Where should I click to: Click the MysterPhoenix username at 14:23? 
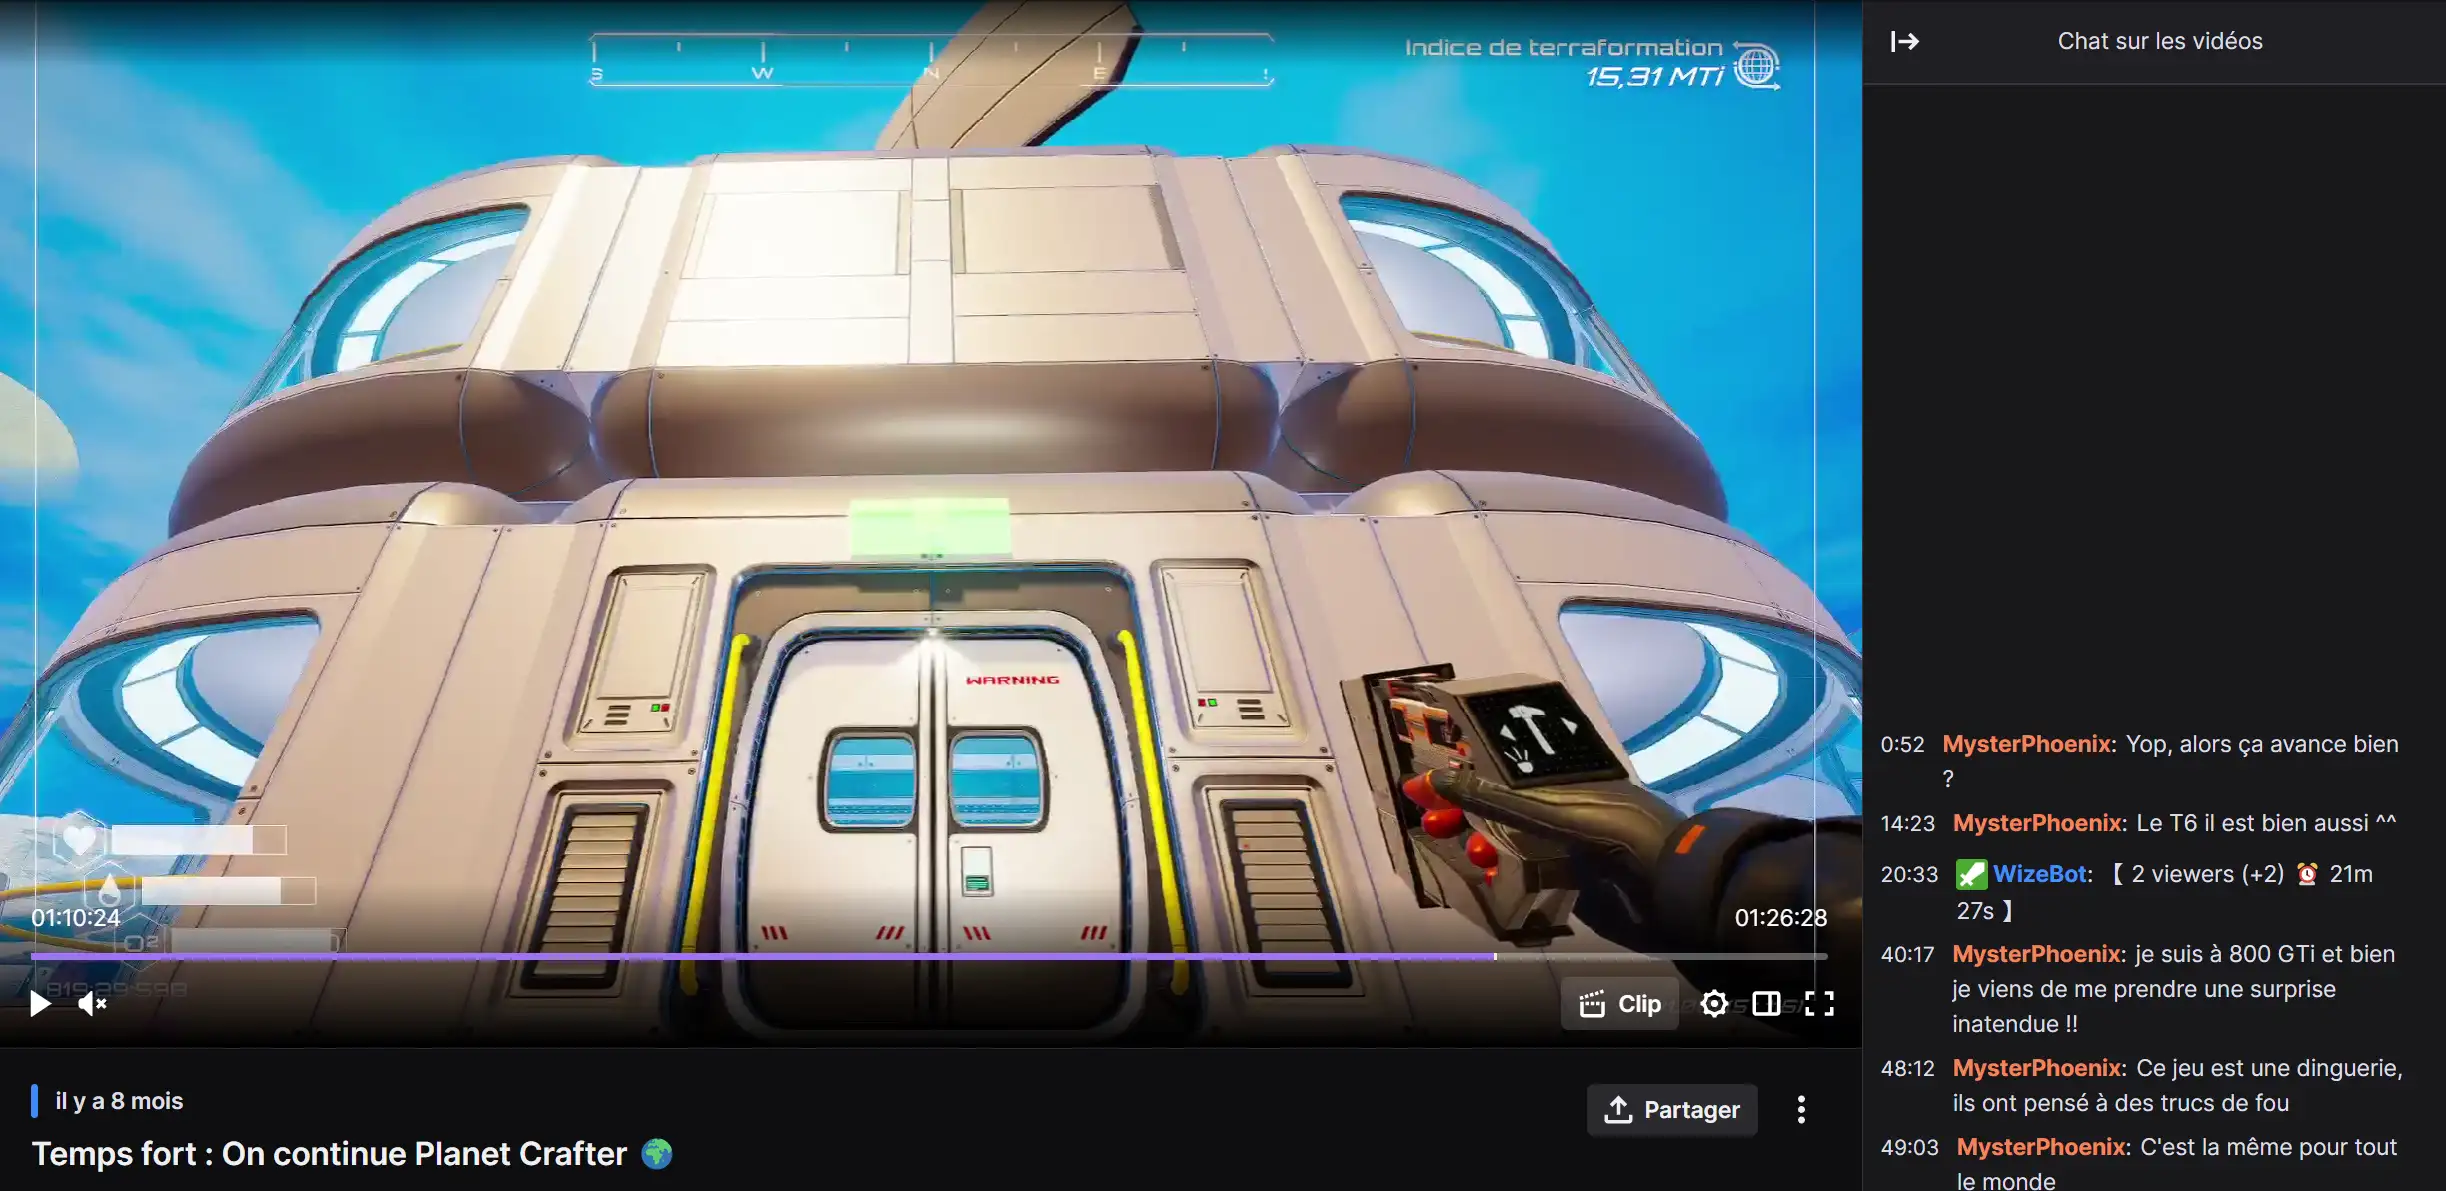[2037, 823]
